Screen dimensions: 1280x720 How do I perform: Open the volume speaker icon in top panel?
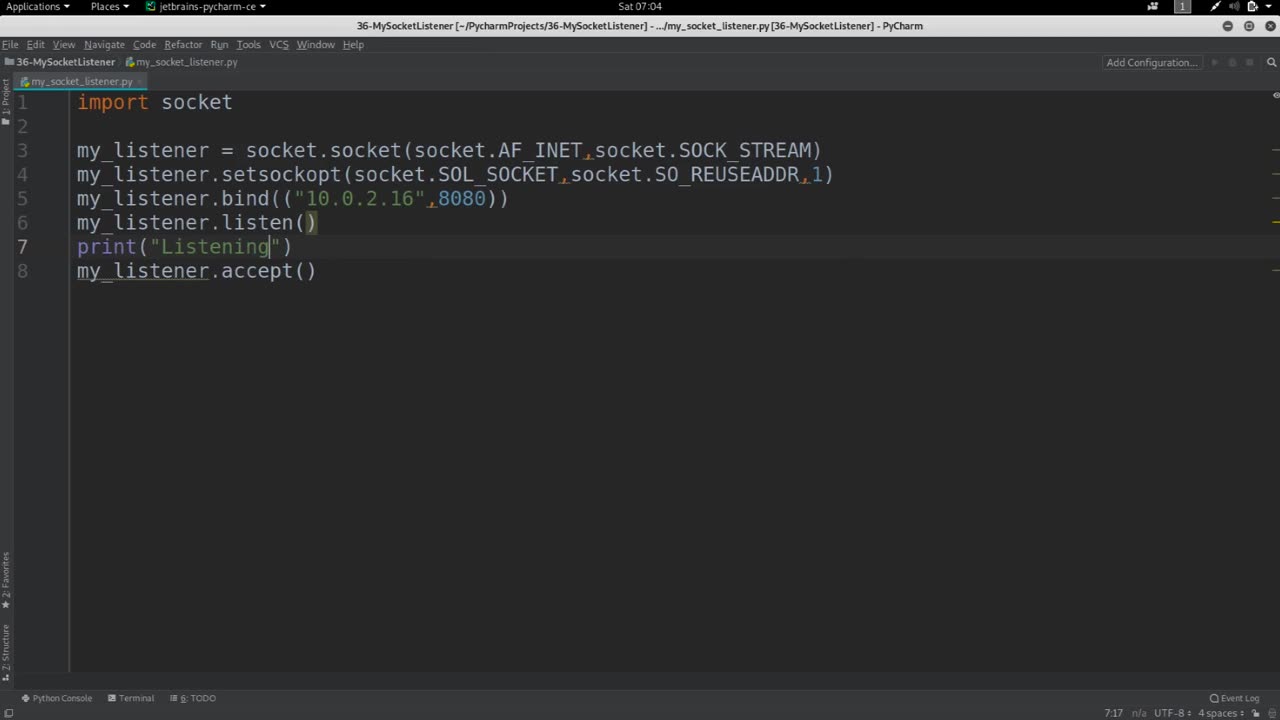coord(1233,6)
